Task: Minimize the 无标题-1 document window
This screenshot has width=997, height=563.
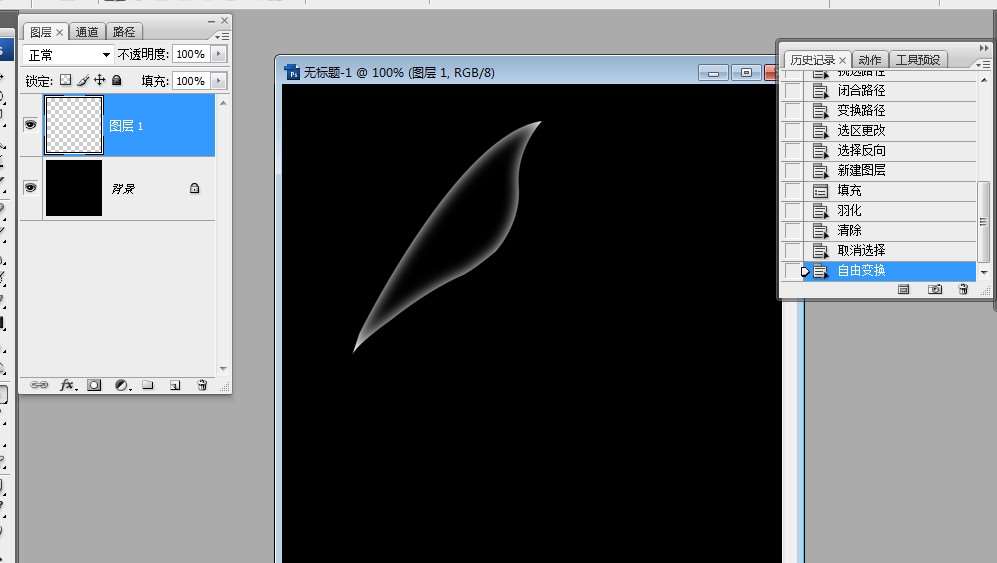Action: click(x=713, y=73)
